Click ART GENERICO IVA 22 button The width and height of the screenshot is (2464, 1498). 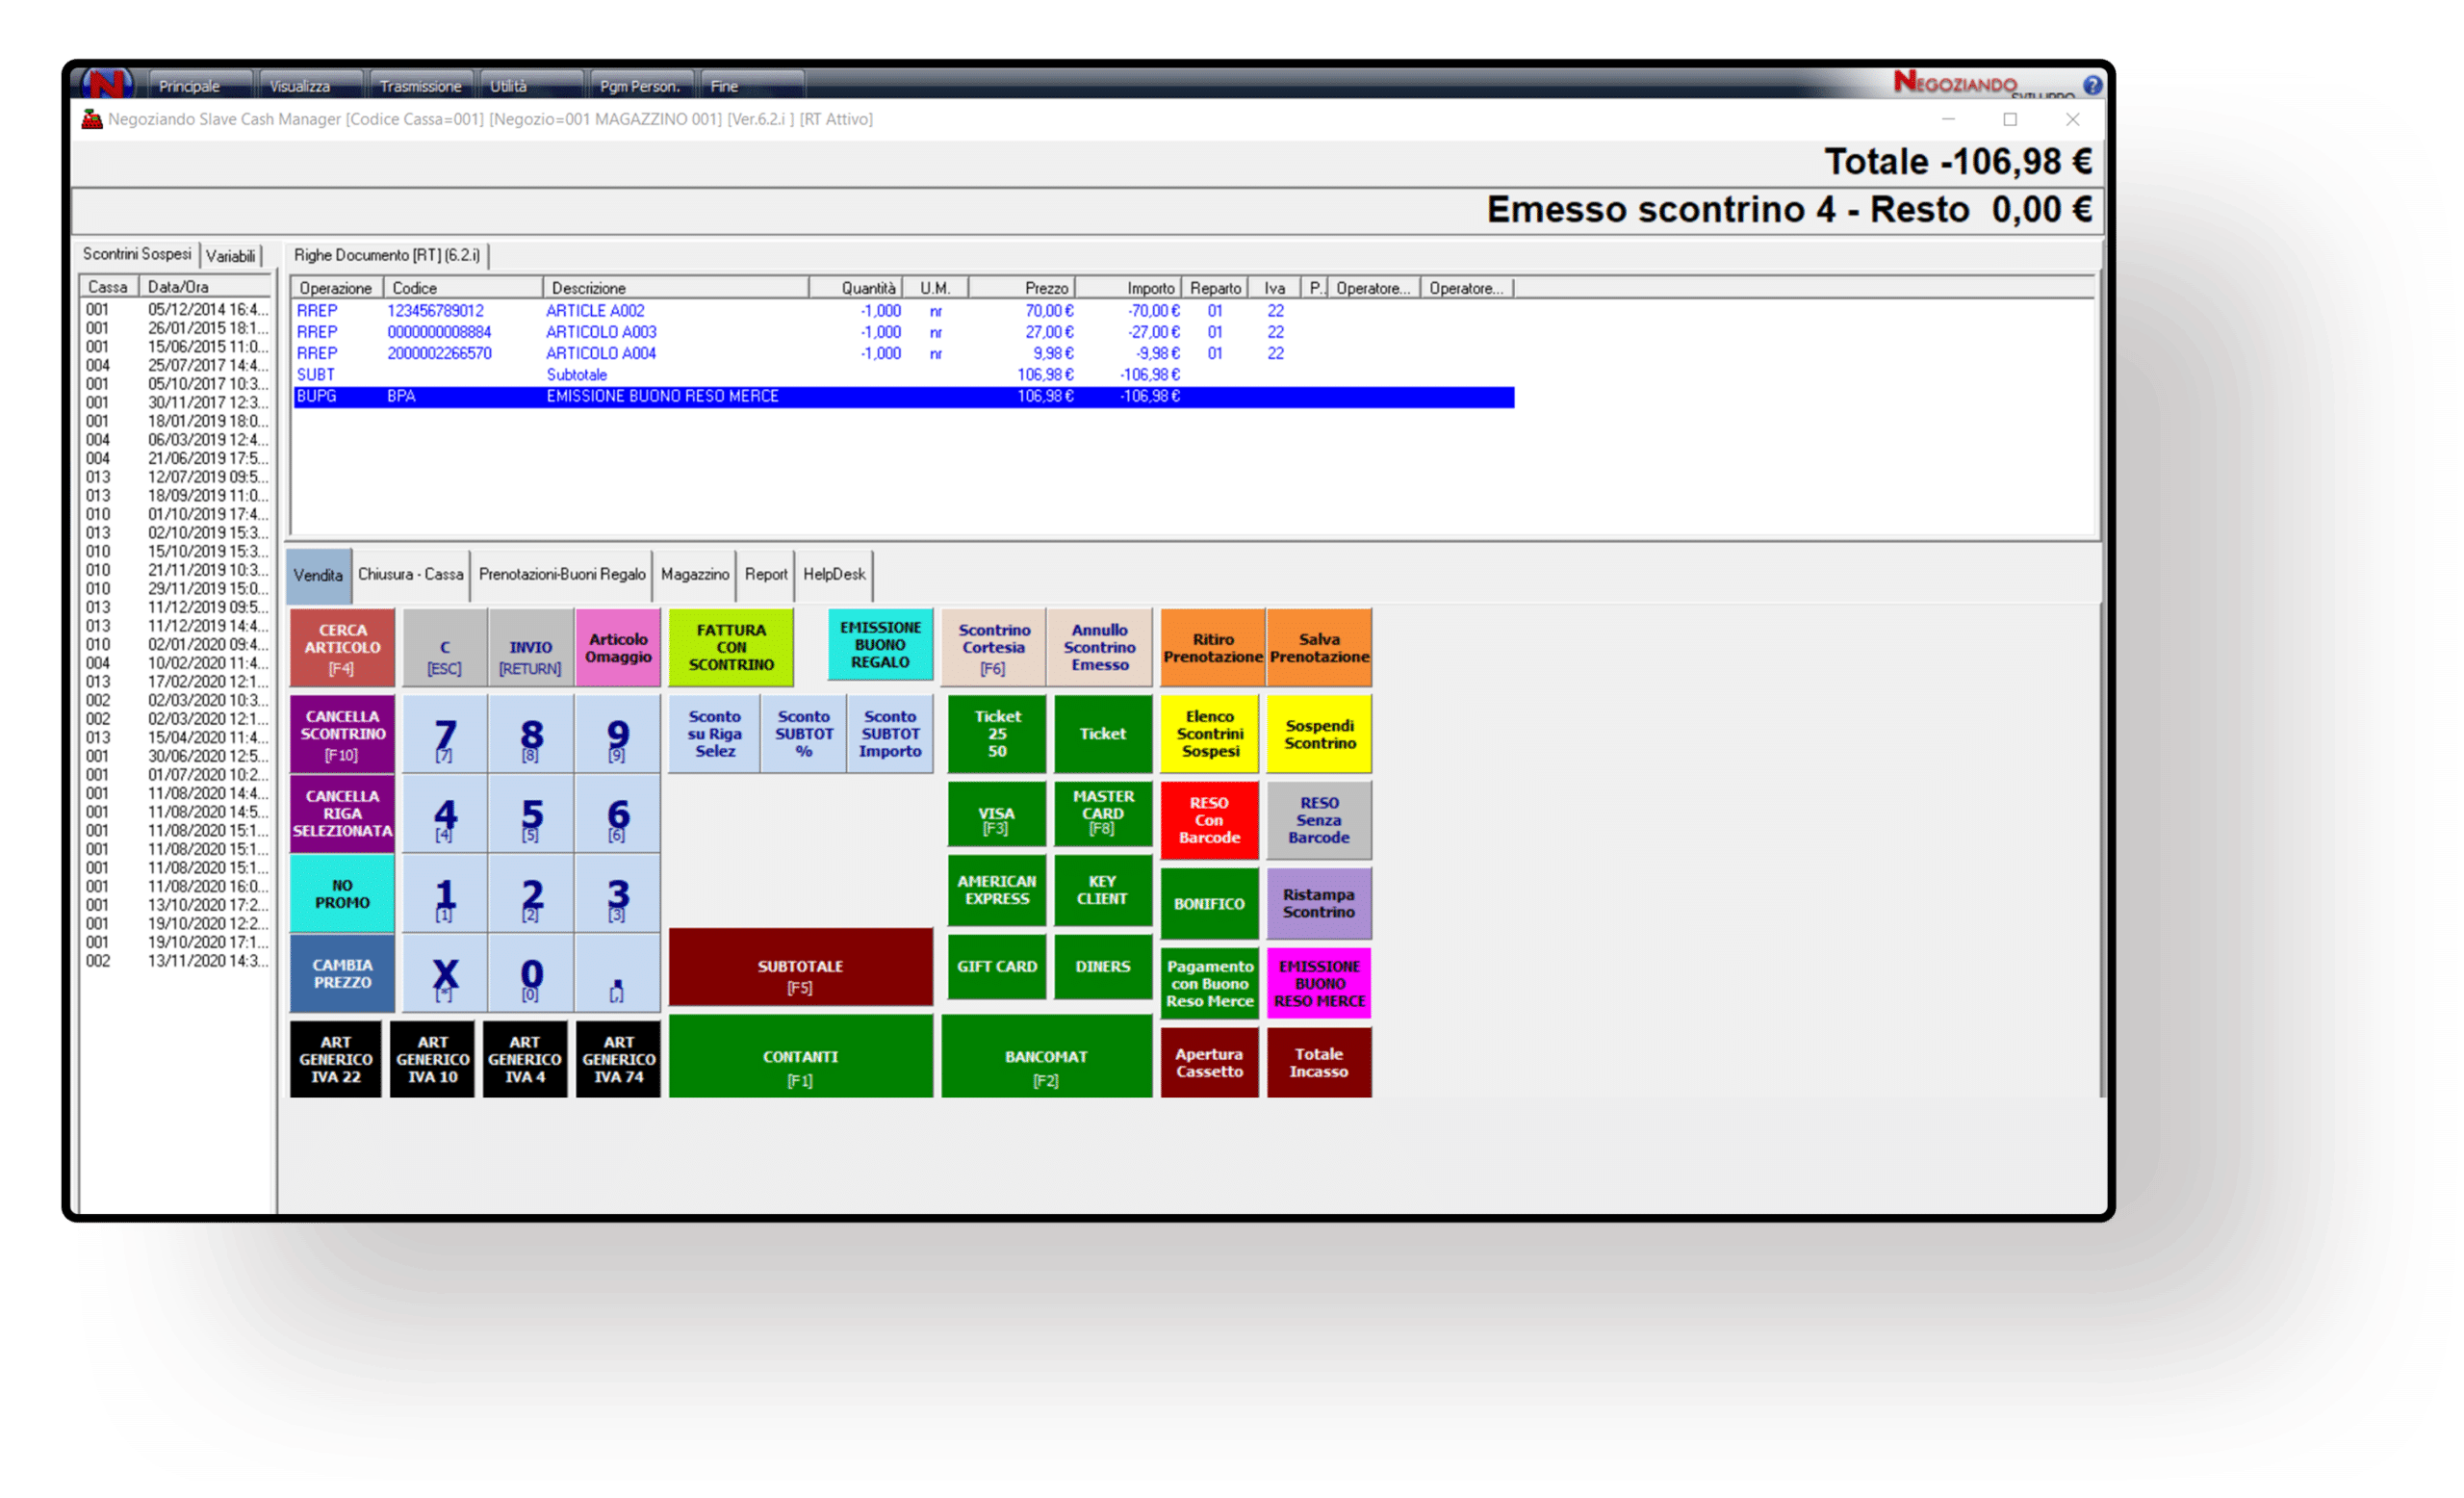point(336,1059)
